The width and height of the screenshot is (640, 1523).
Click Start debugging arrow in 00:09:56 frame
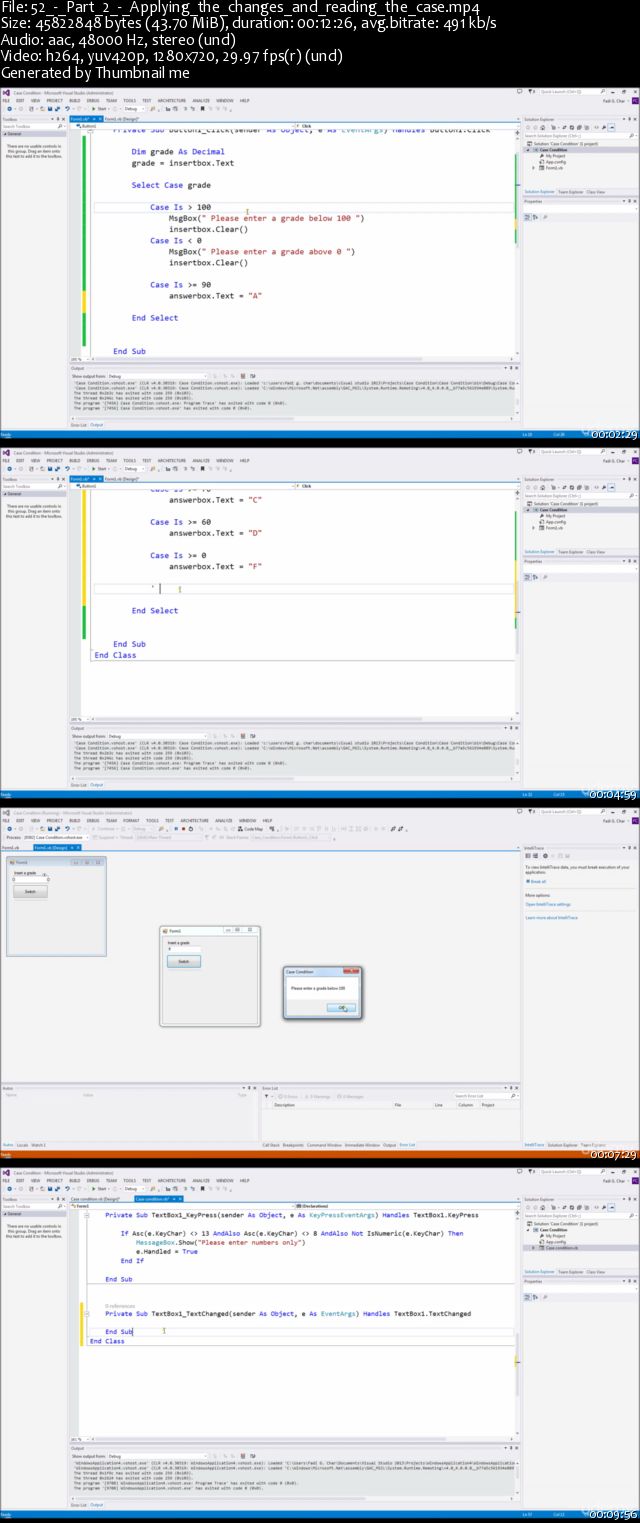100,1189
